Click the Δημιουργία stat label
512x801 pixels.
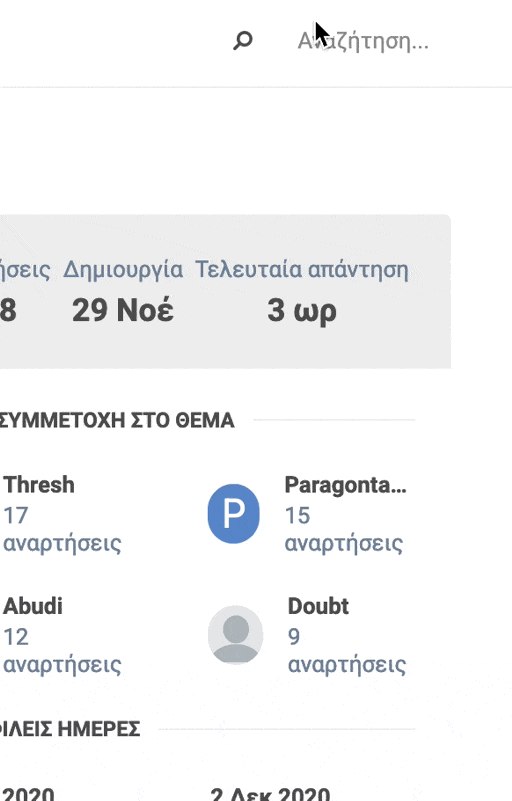tap(123, 270)
